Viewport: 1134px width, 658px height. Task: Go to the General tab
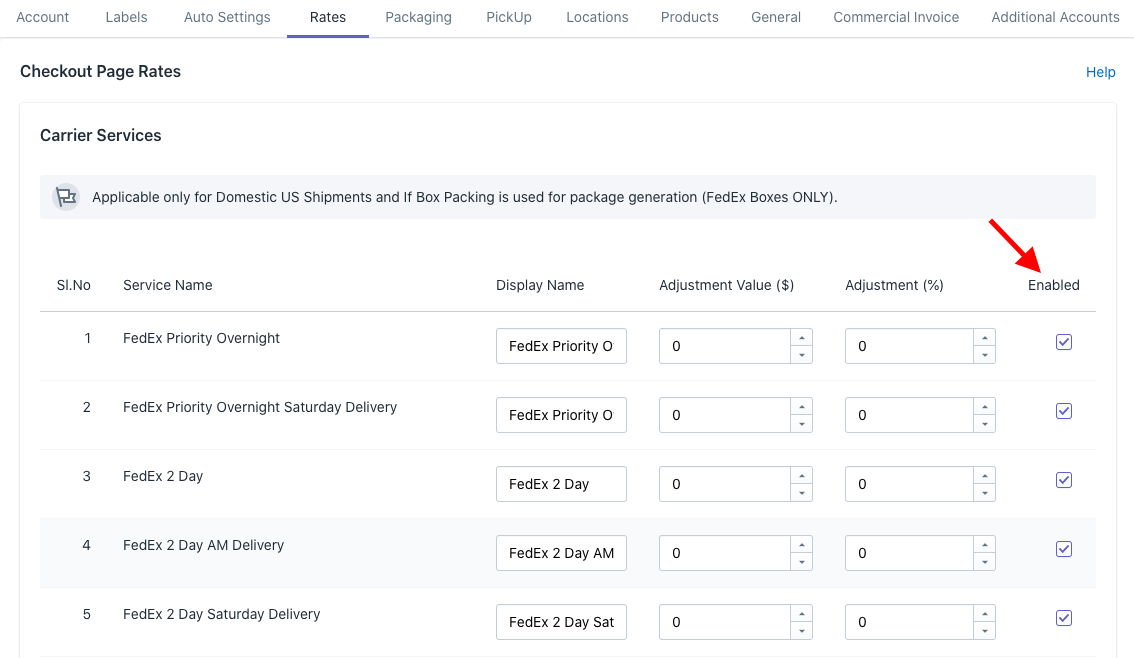775,17
